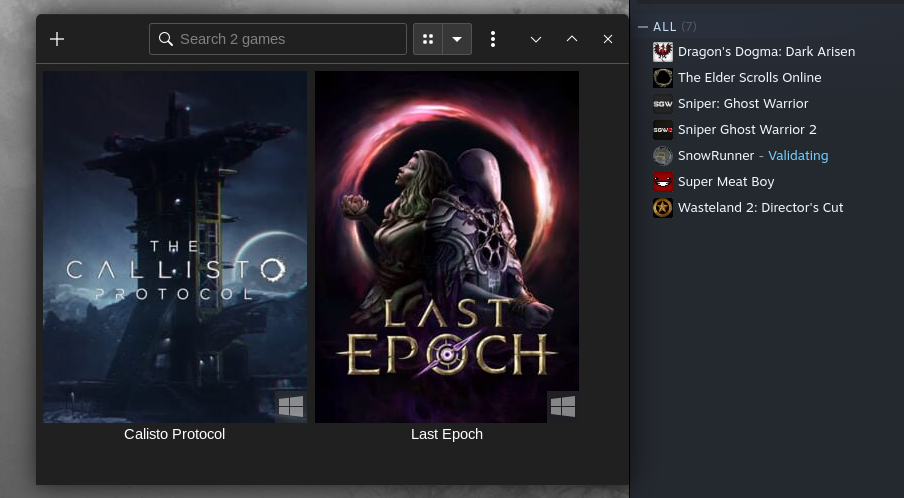
Task: Click the Calisto Protocol title label
Action: click(175, 434)
